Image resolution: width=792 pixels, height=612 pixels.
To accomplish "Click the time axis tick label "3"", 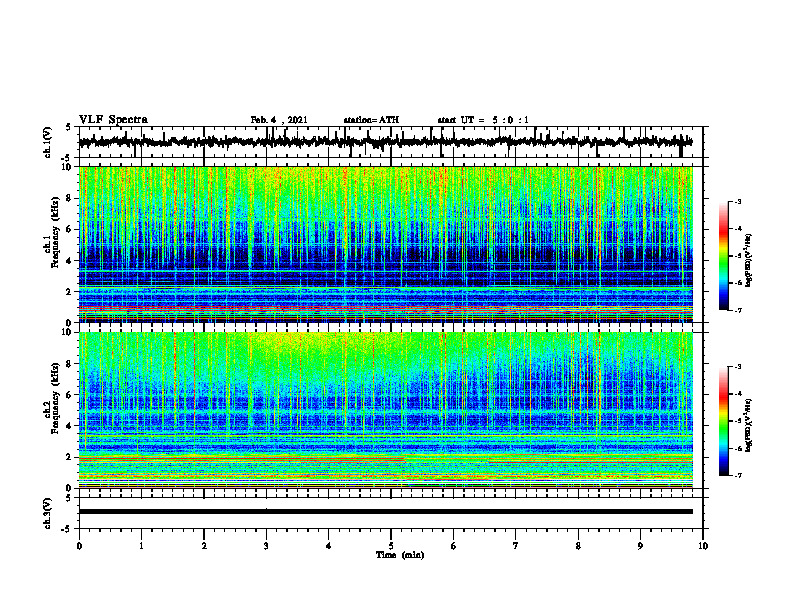I will click(x=266, y=546).
